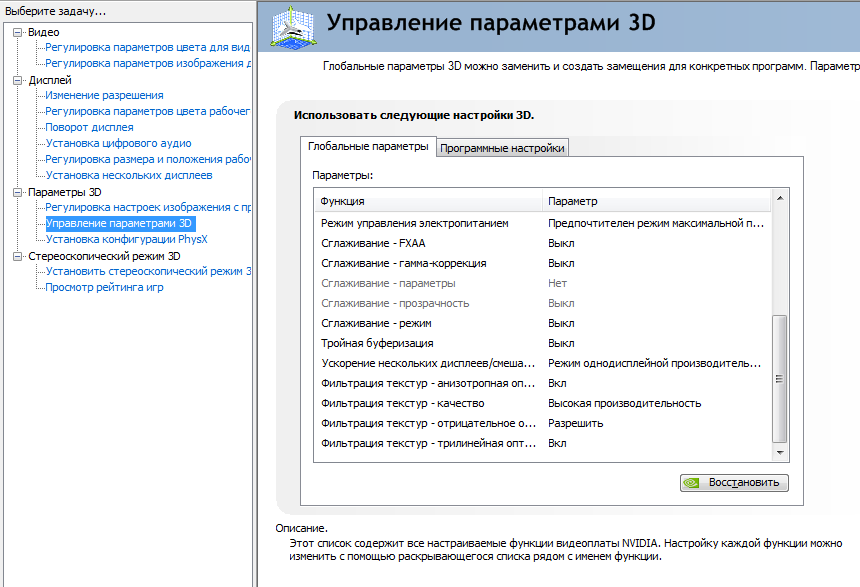Switch to Глобальные параметры tab

click(x=368, y=146)
